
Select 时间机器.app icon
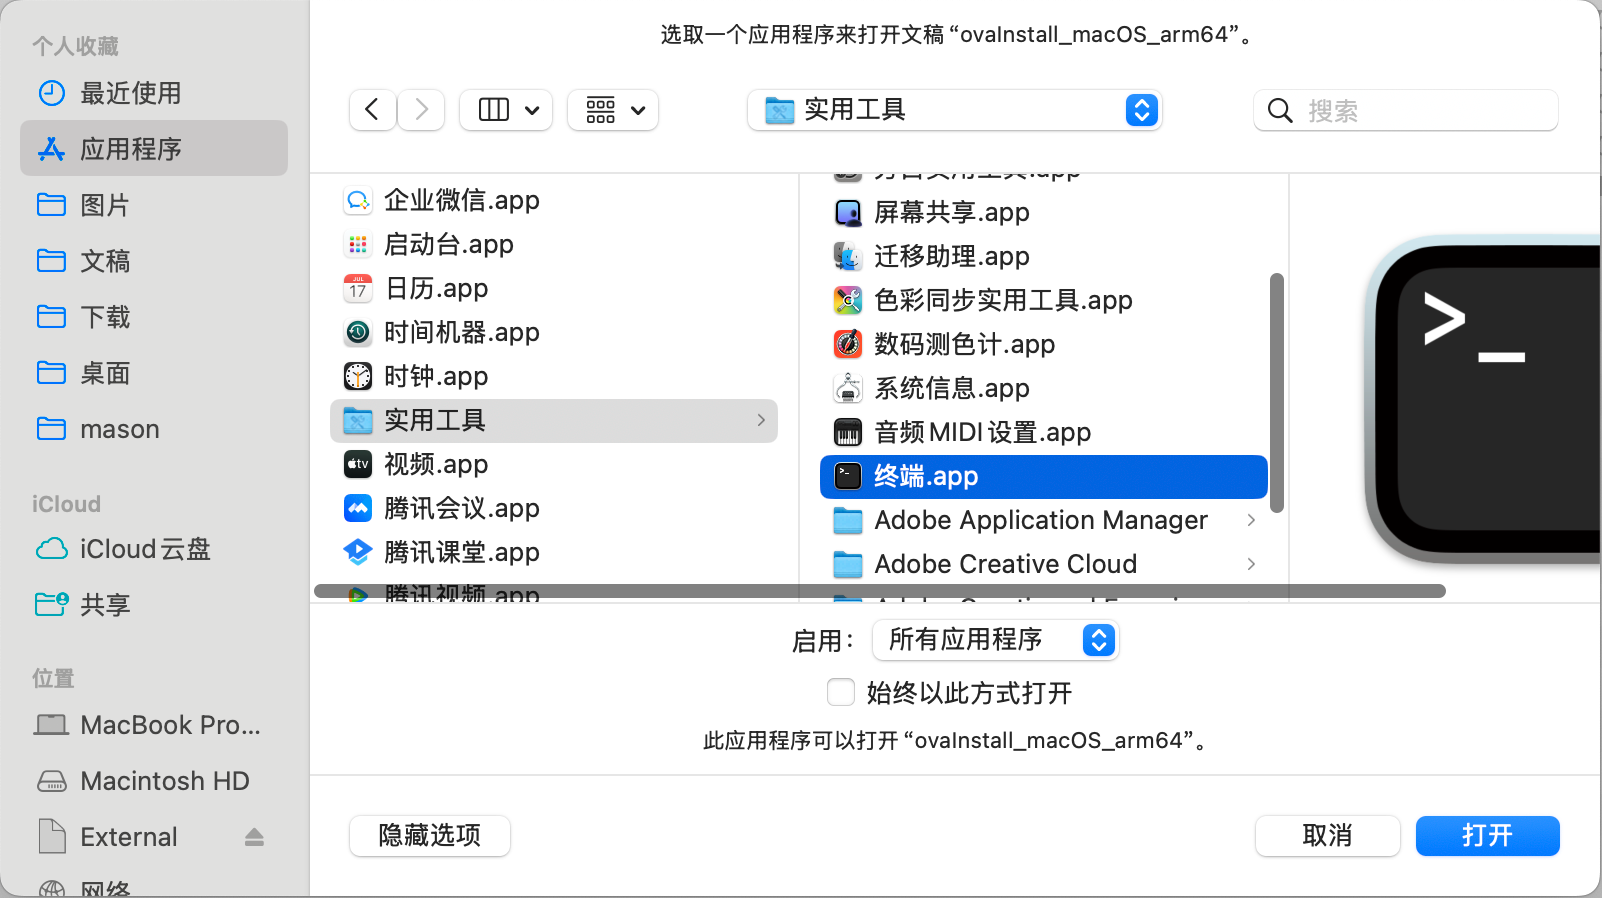click(x=358, y=333)
